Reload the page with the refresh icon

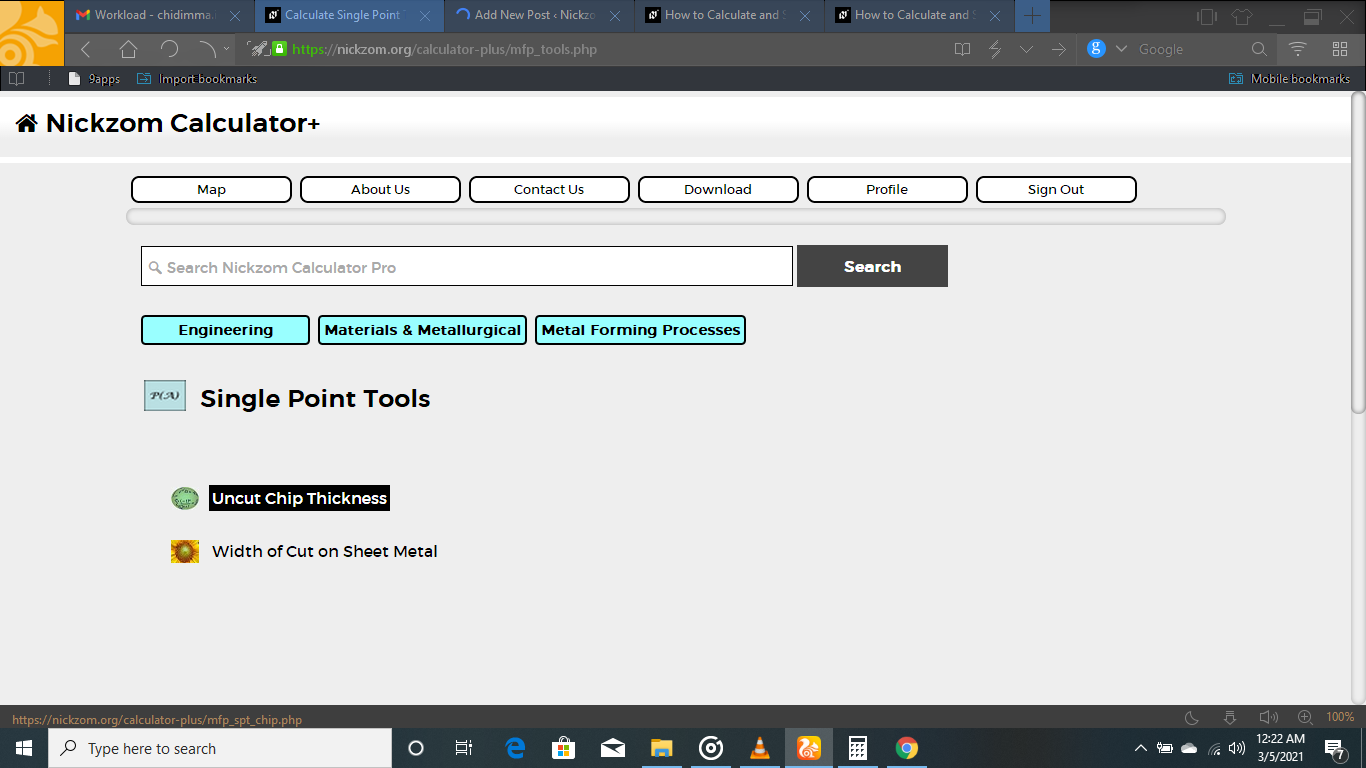pyautogui.click(x=169, y=49)
